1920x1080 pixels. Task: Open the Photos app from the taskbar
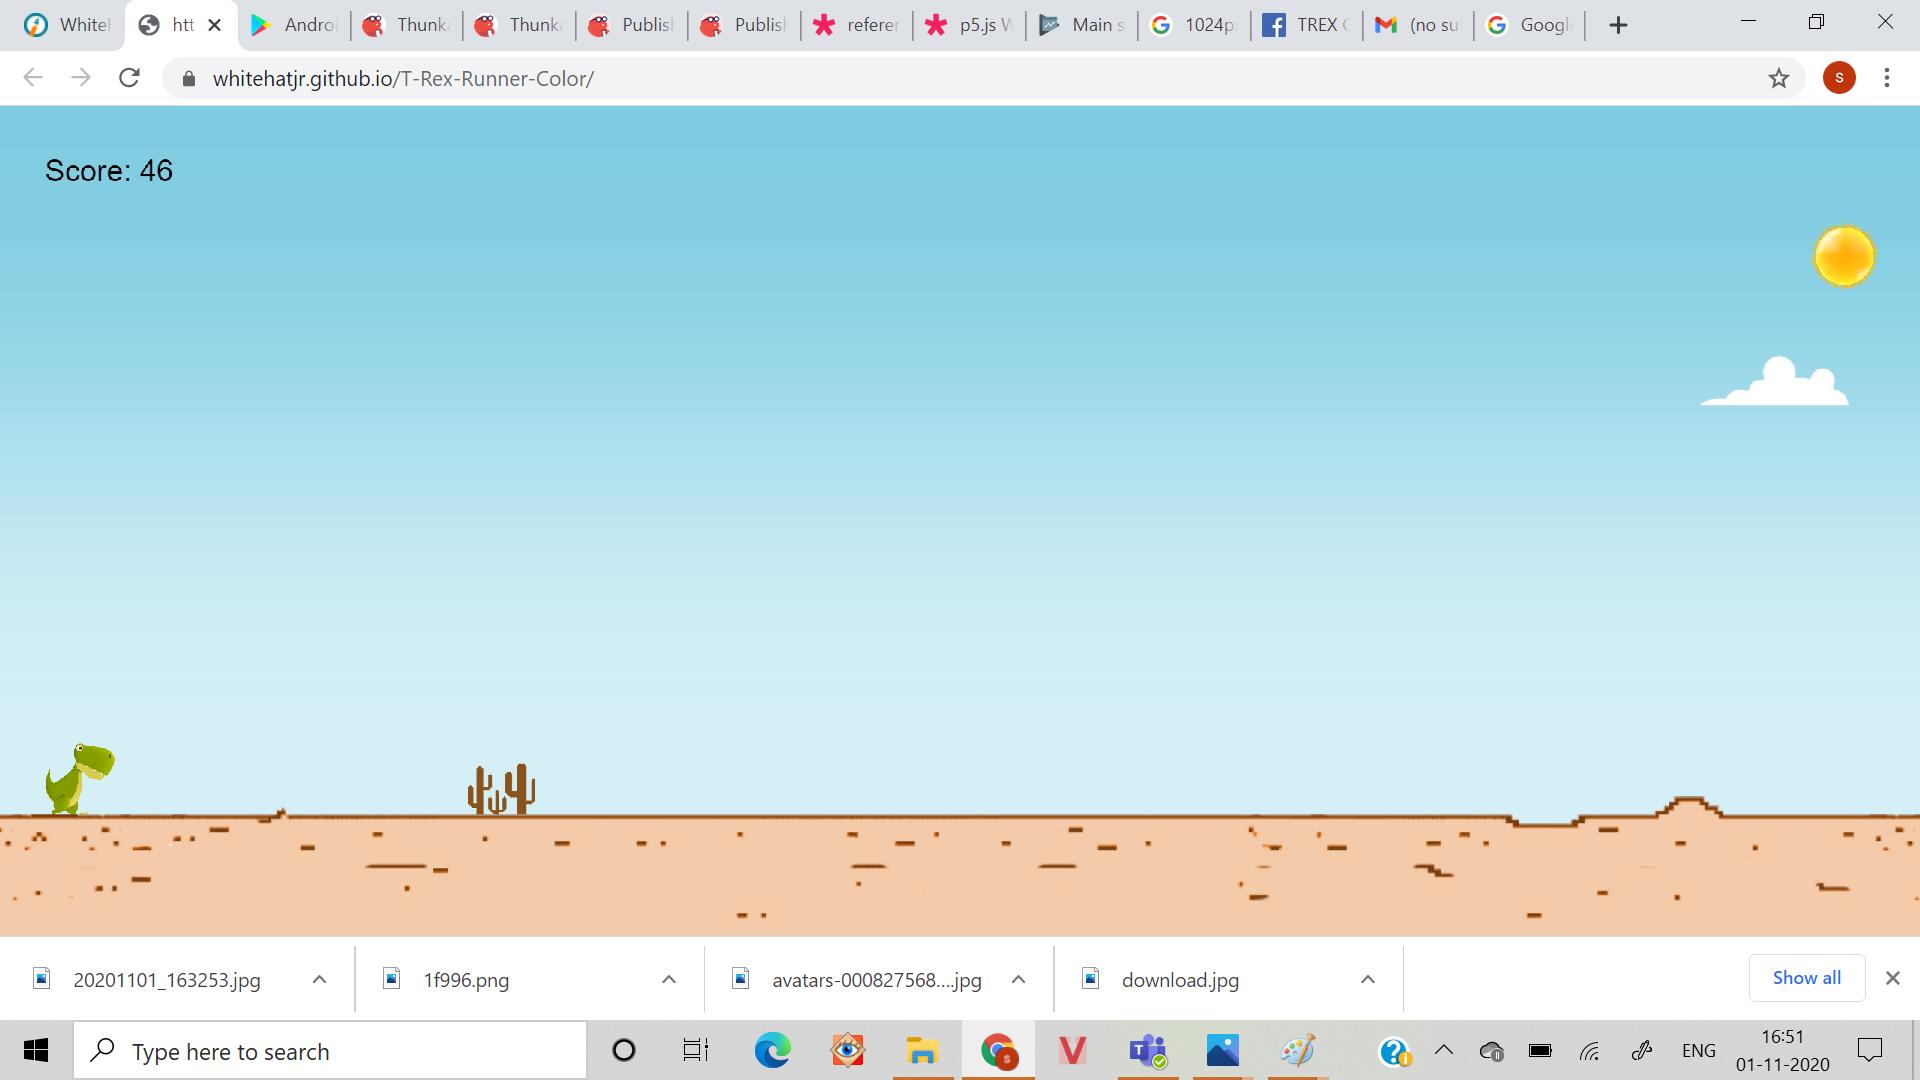click(x=1222, y=1050)
